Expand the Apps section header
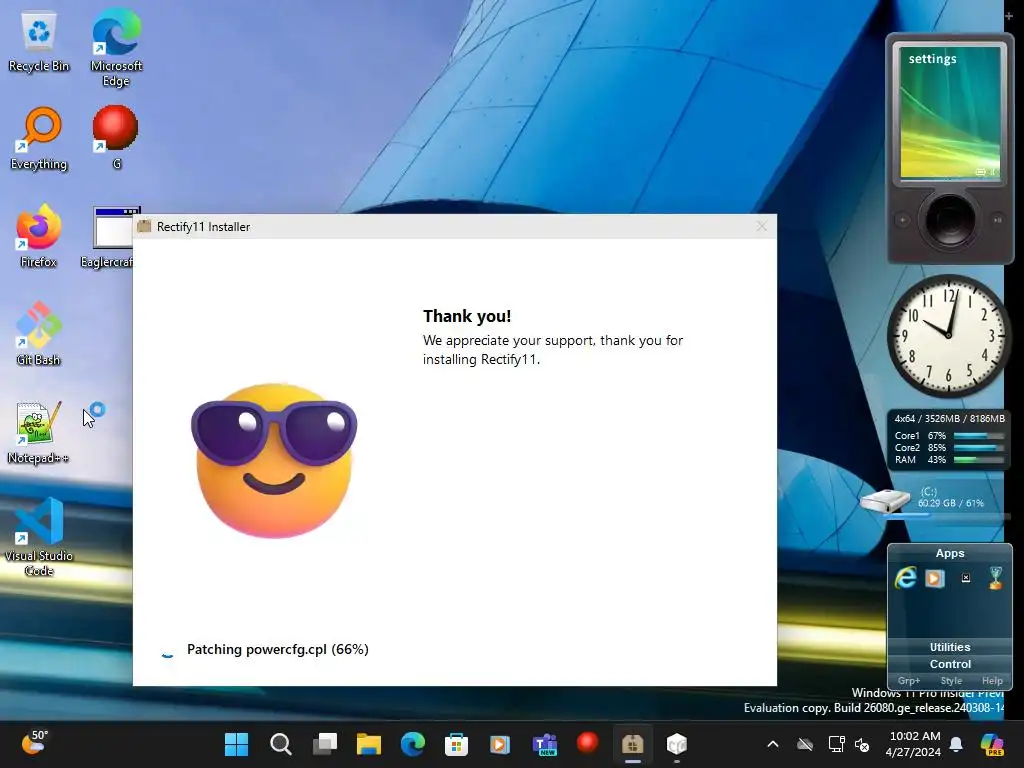Image resolution: width=1024 pixels, height=768 pixels. [x=950, y=553]
